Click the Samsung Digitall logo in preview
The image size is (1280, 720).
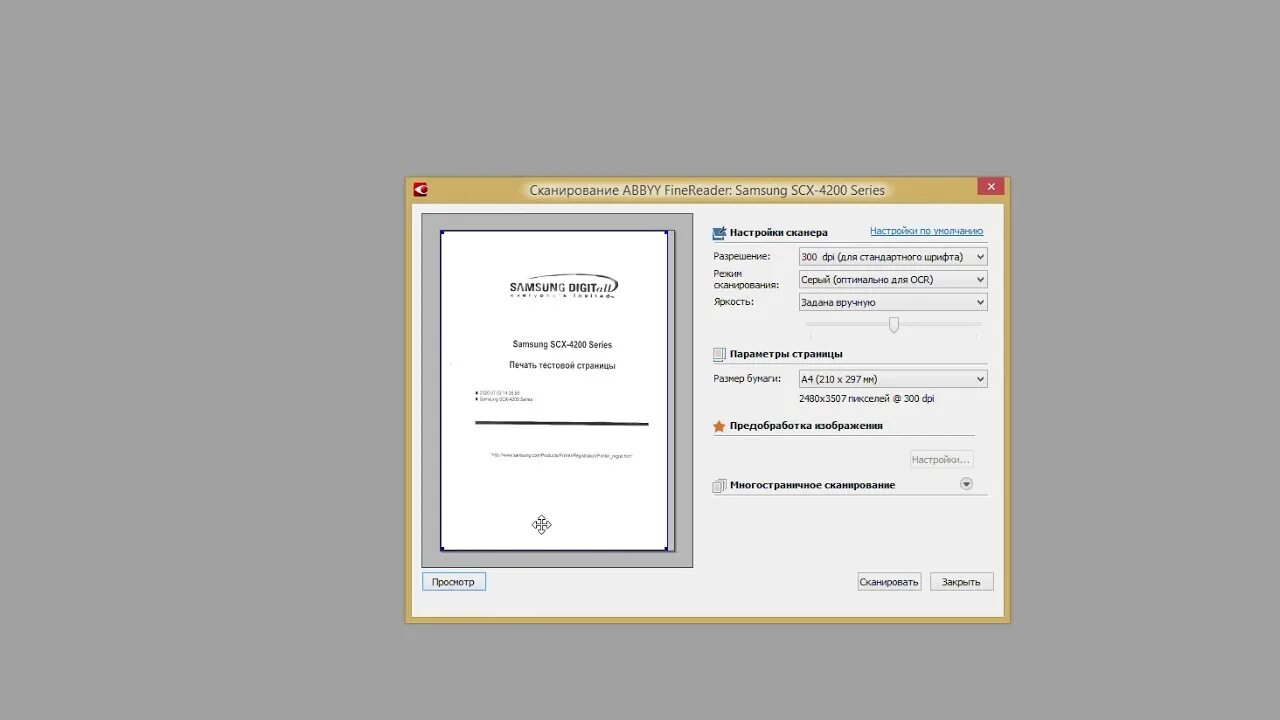tap(564, 287)
